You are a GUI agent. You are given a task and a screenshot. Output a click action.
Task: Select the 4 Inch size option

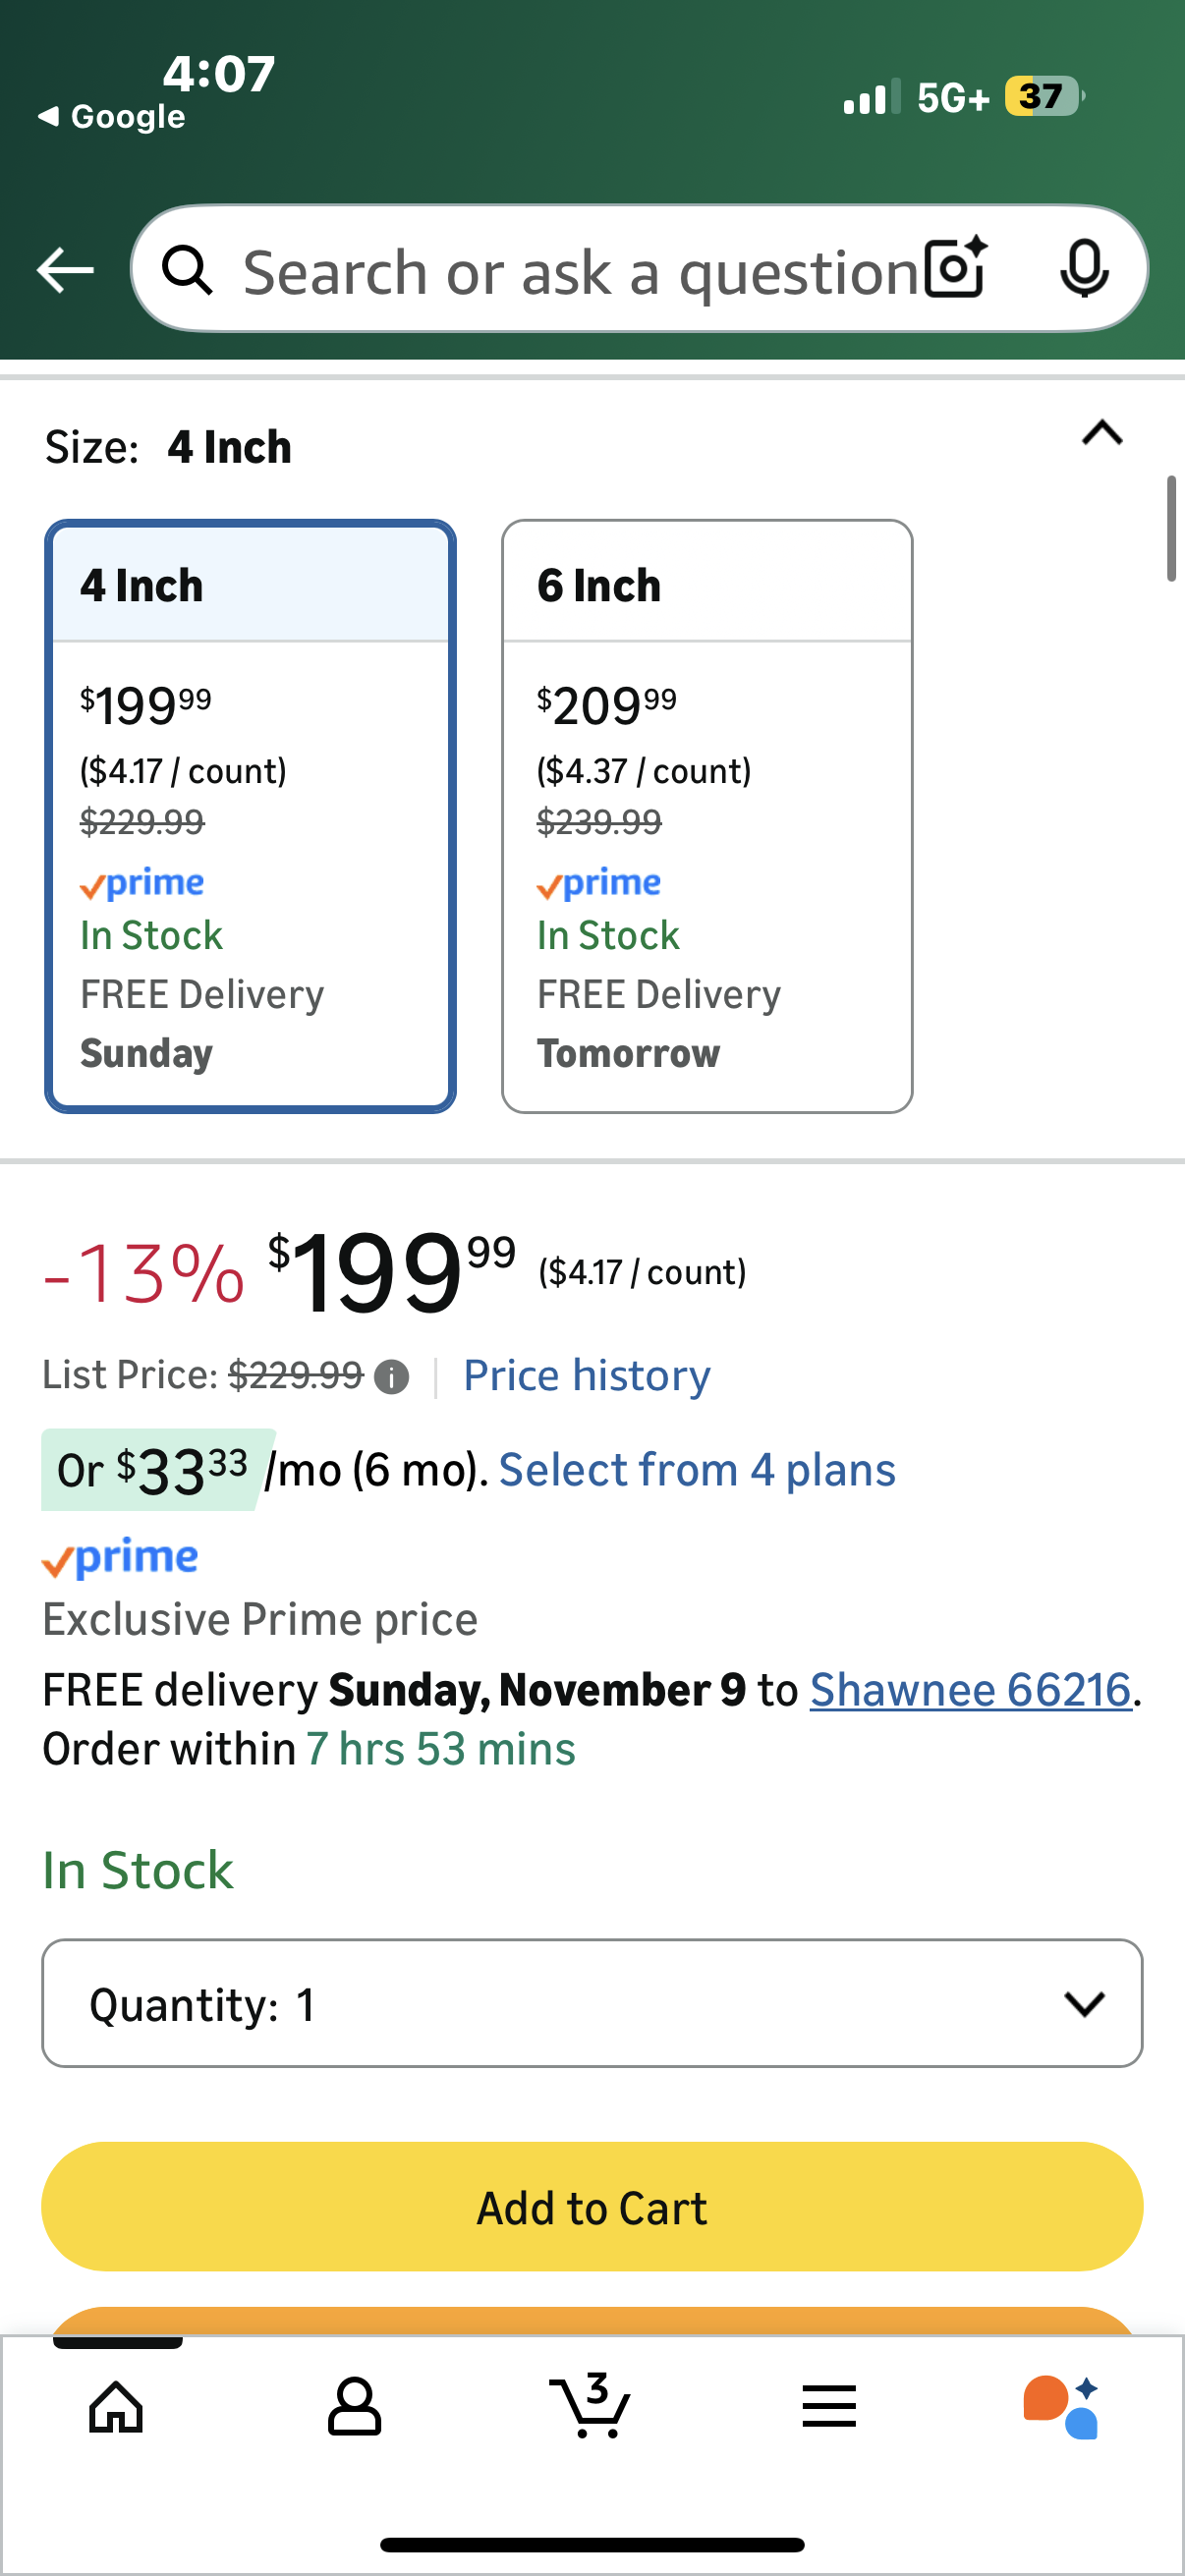click(x=250, y=815)
